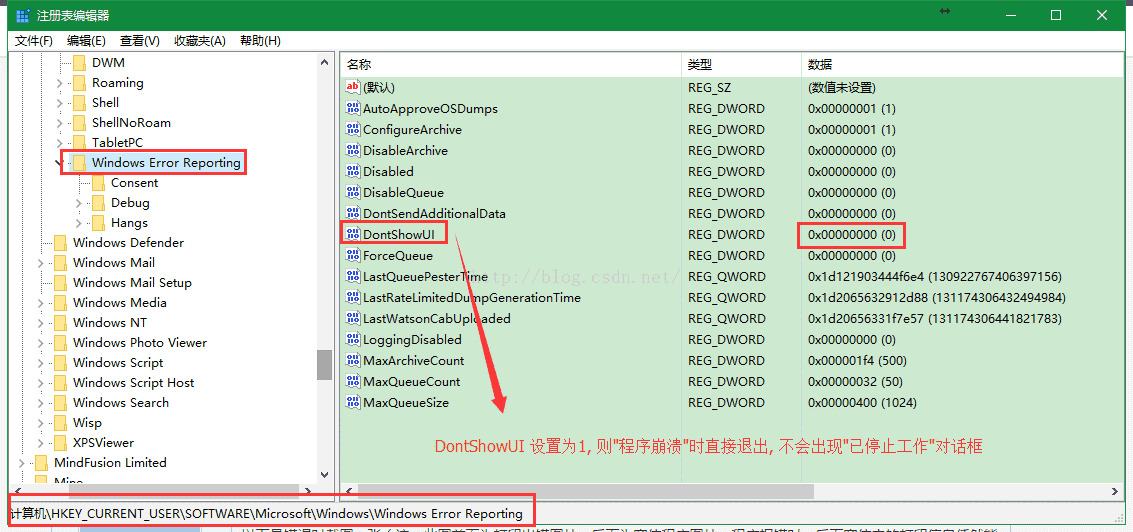Expand the Debug subkey
This screenshot has height=532, width=1133.
79,203
